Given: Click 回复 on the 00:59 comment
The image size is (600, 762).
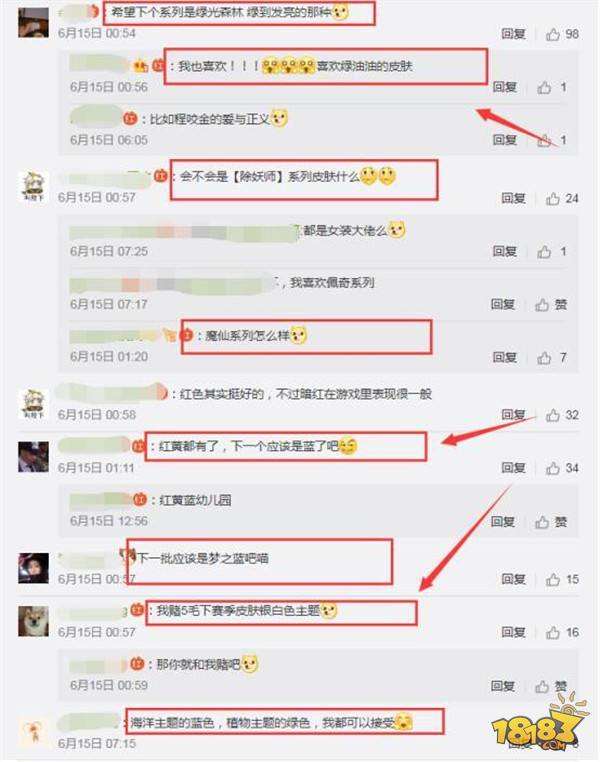Looking at the screenshot, I should tap(503, 686).
